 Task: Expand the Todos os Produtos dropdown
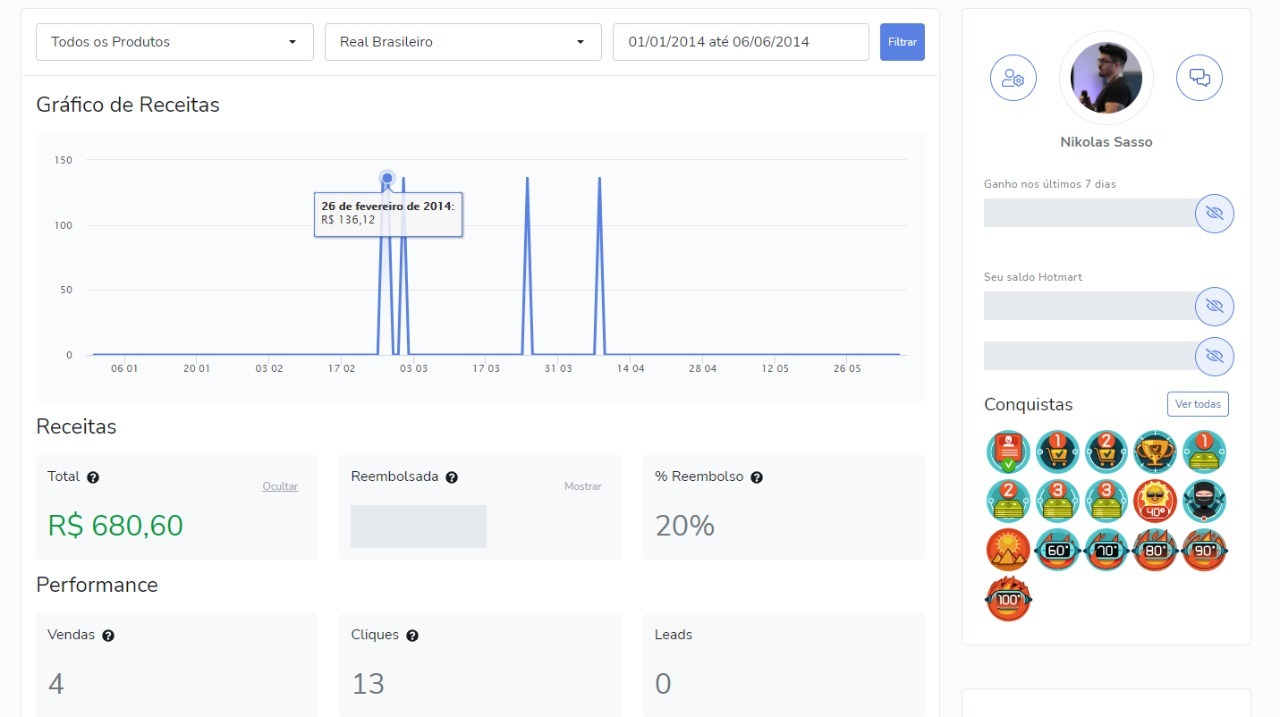click(174, 42)
